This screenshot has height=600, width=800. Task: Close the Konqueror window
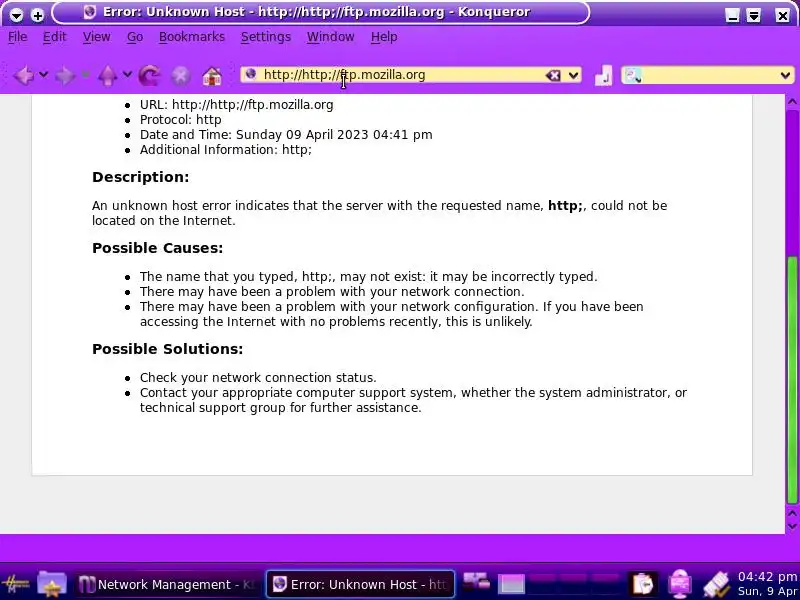pos(782,15)
